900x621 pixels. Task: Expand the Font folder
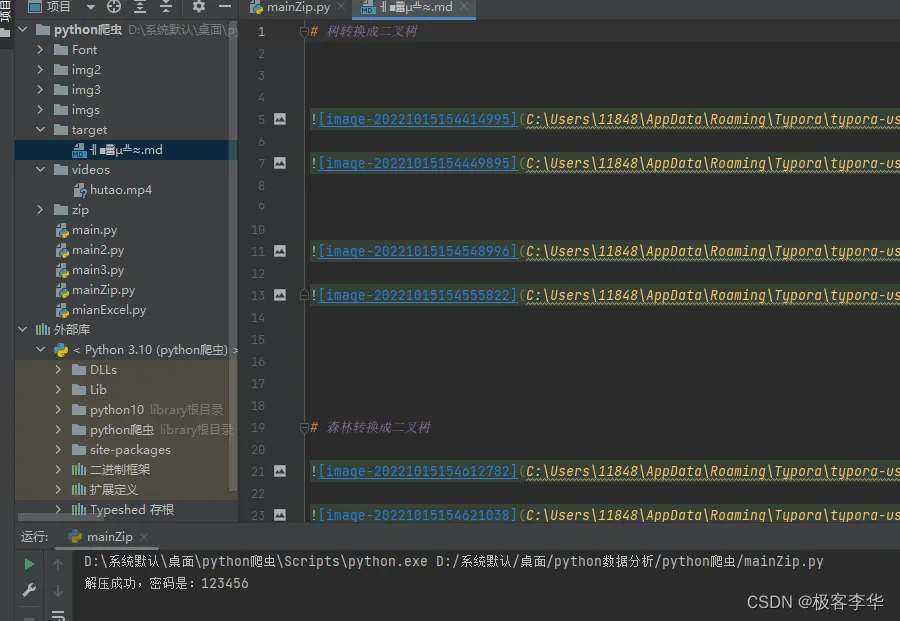pos(40,50)
